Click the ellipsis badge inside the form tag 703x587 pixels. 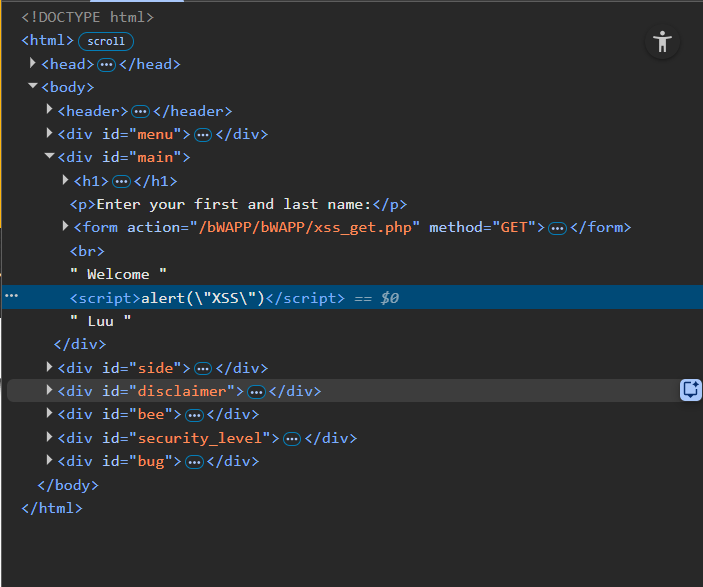point(558,228)
